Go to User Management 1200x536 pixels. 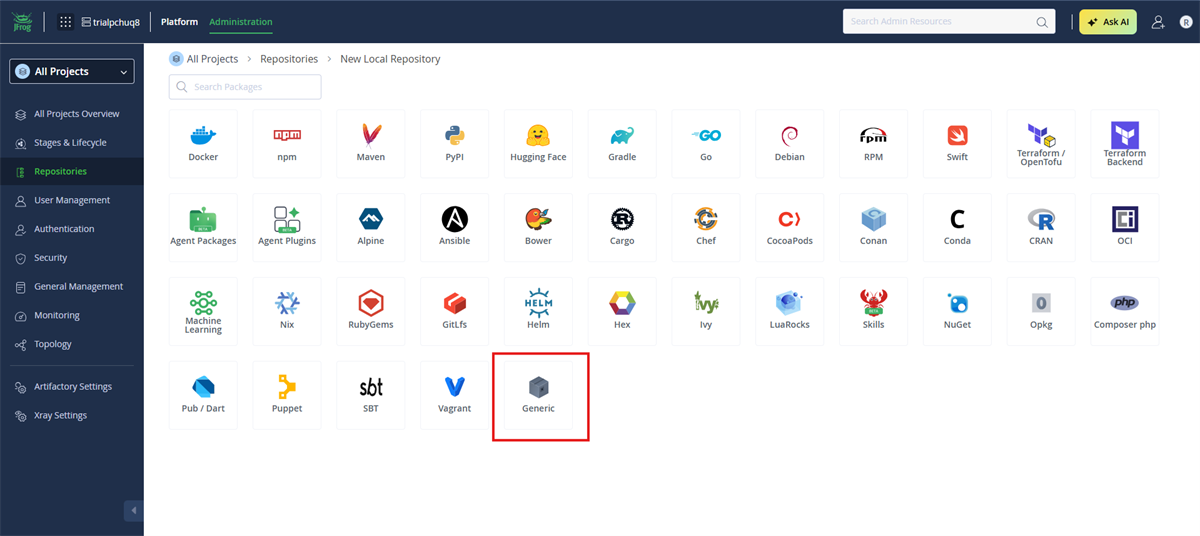click(72, 200)
